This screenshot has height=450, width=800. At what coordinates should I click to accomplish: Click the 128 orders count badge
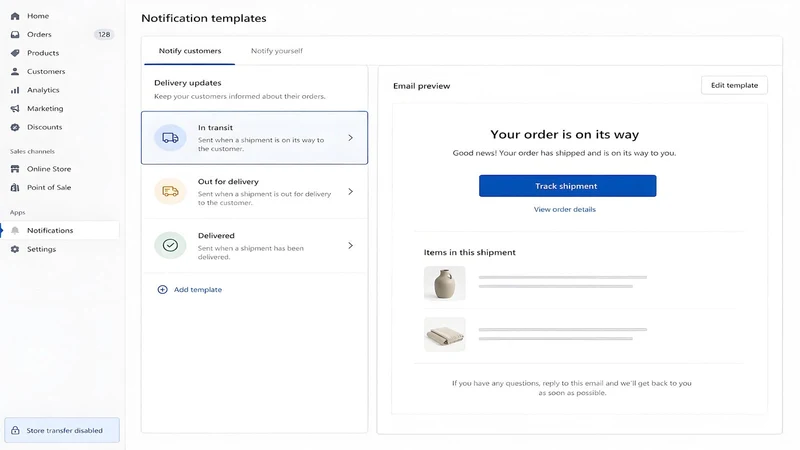click(104, 35)
